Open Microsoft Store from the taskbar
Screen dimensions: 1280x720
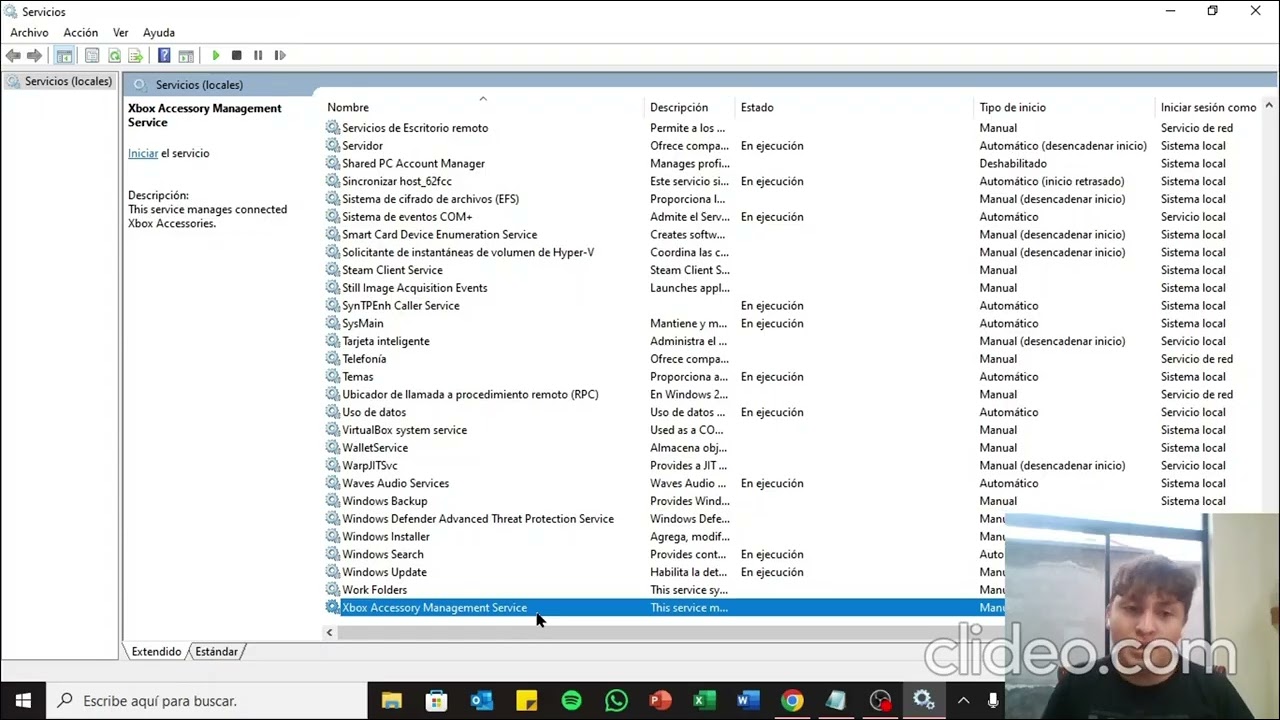tap(436, 701)
